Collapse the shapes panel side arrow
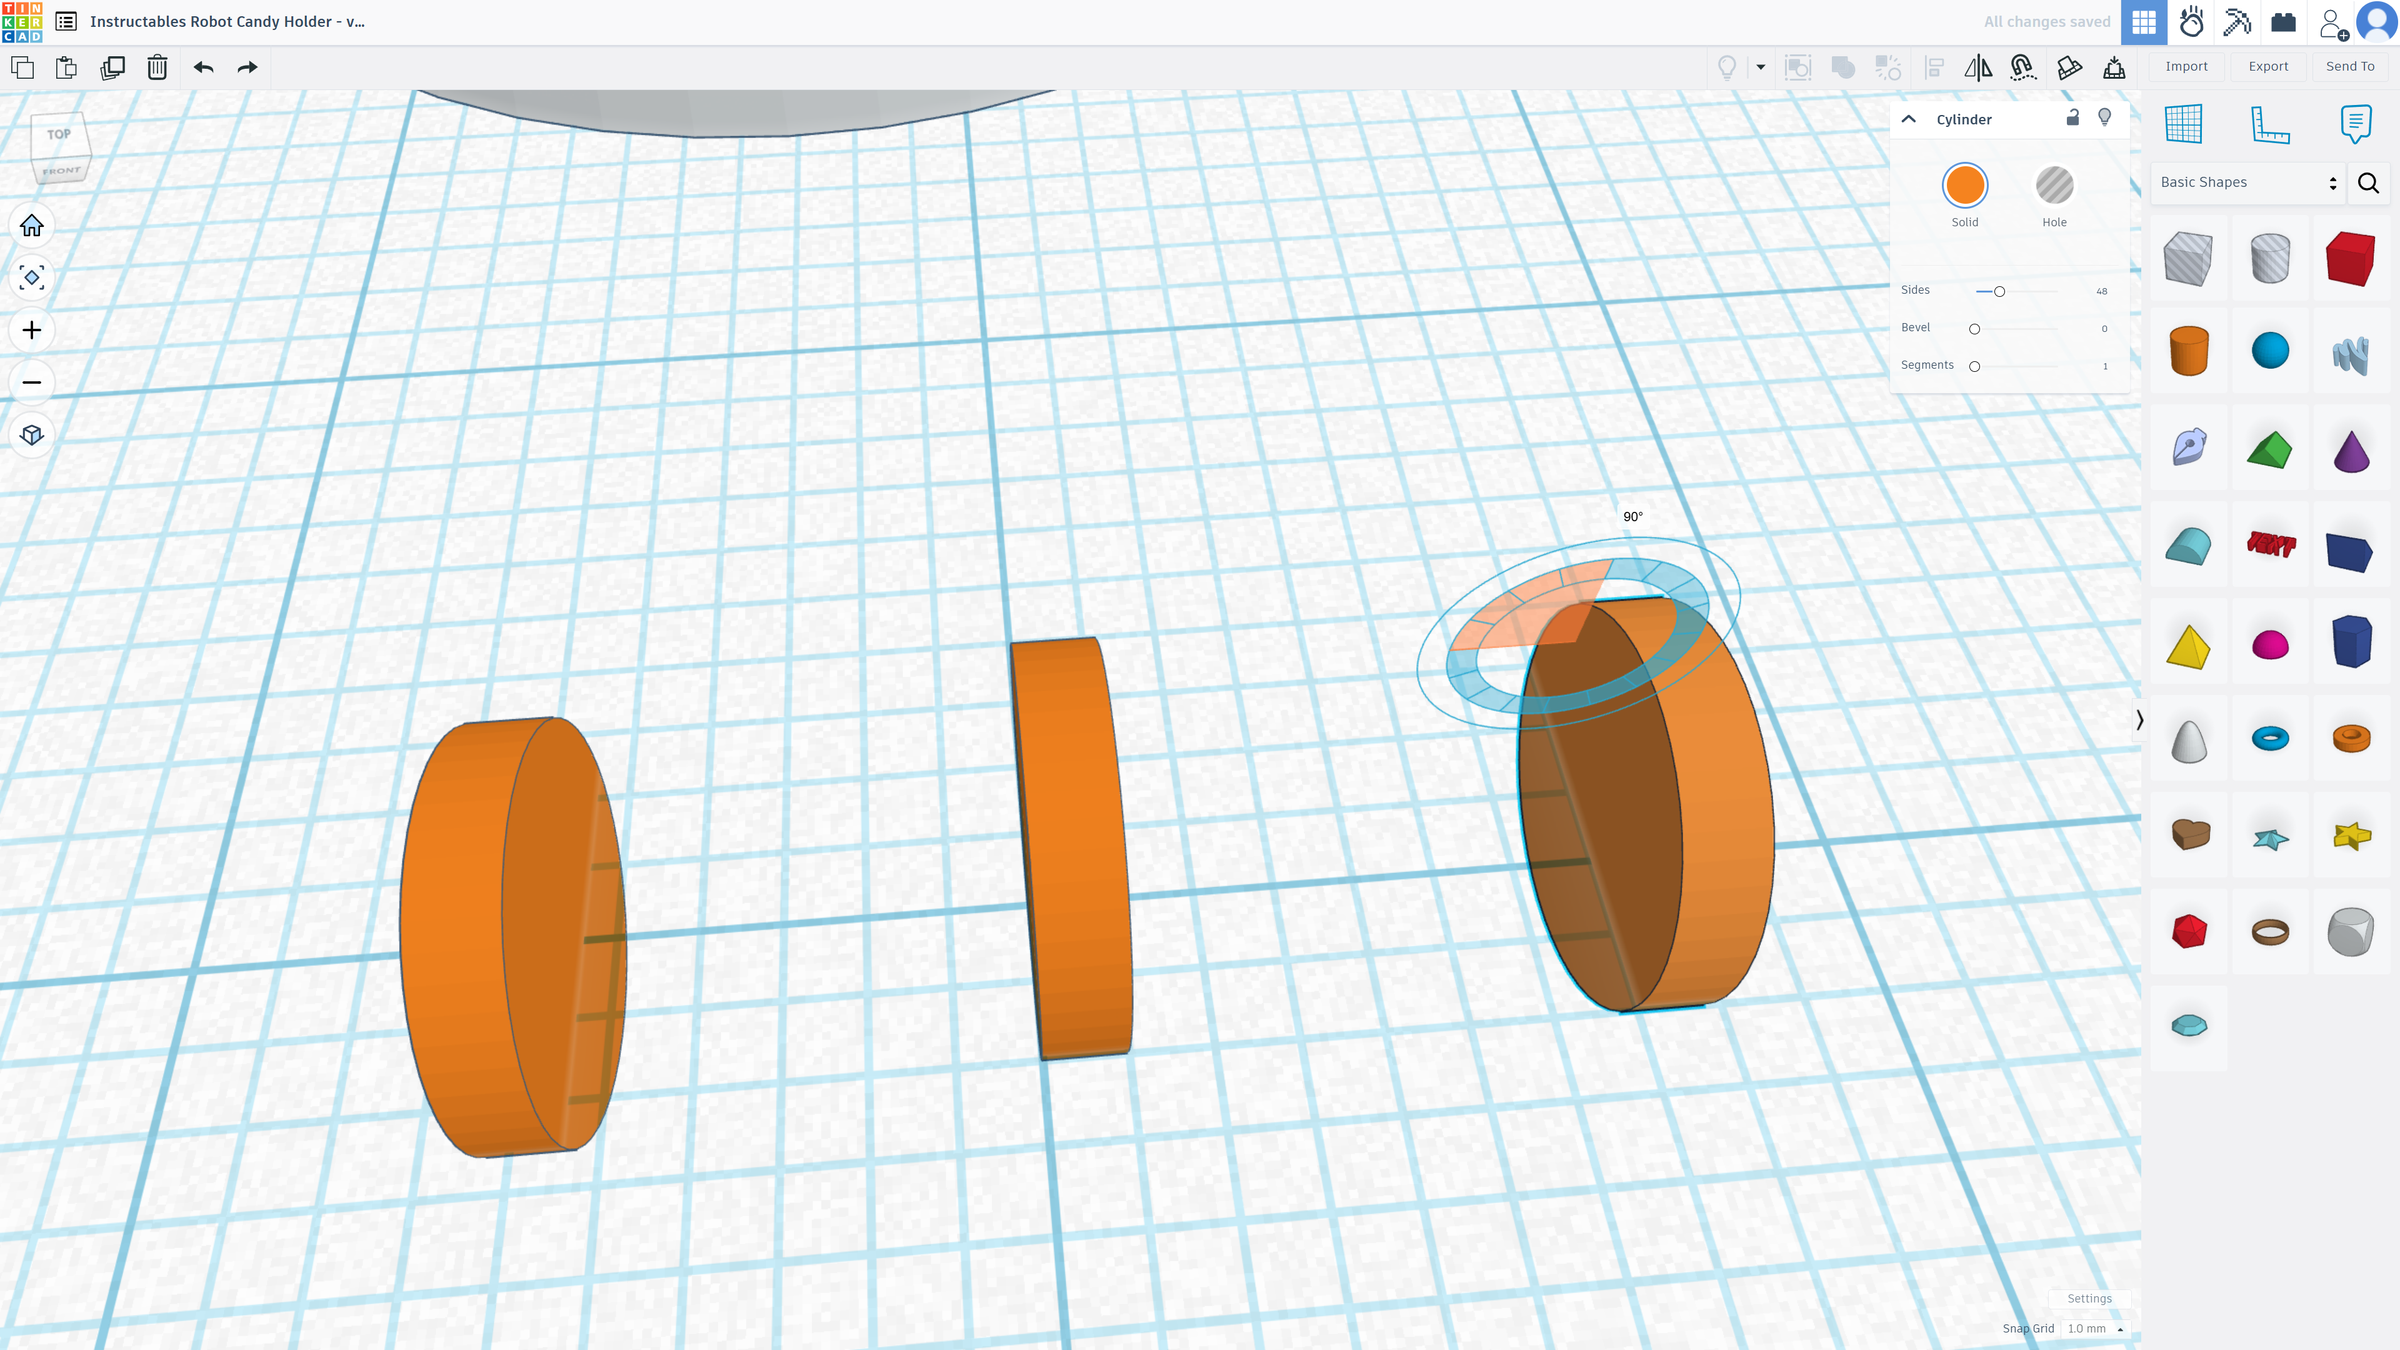The height and width of the screenshot is (1350, 2400). [x=2139, y=720]
